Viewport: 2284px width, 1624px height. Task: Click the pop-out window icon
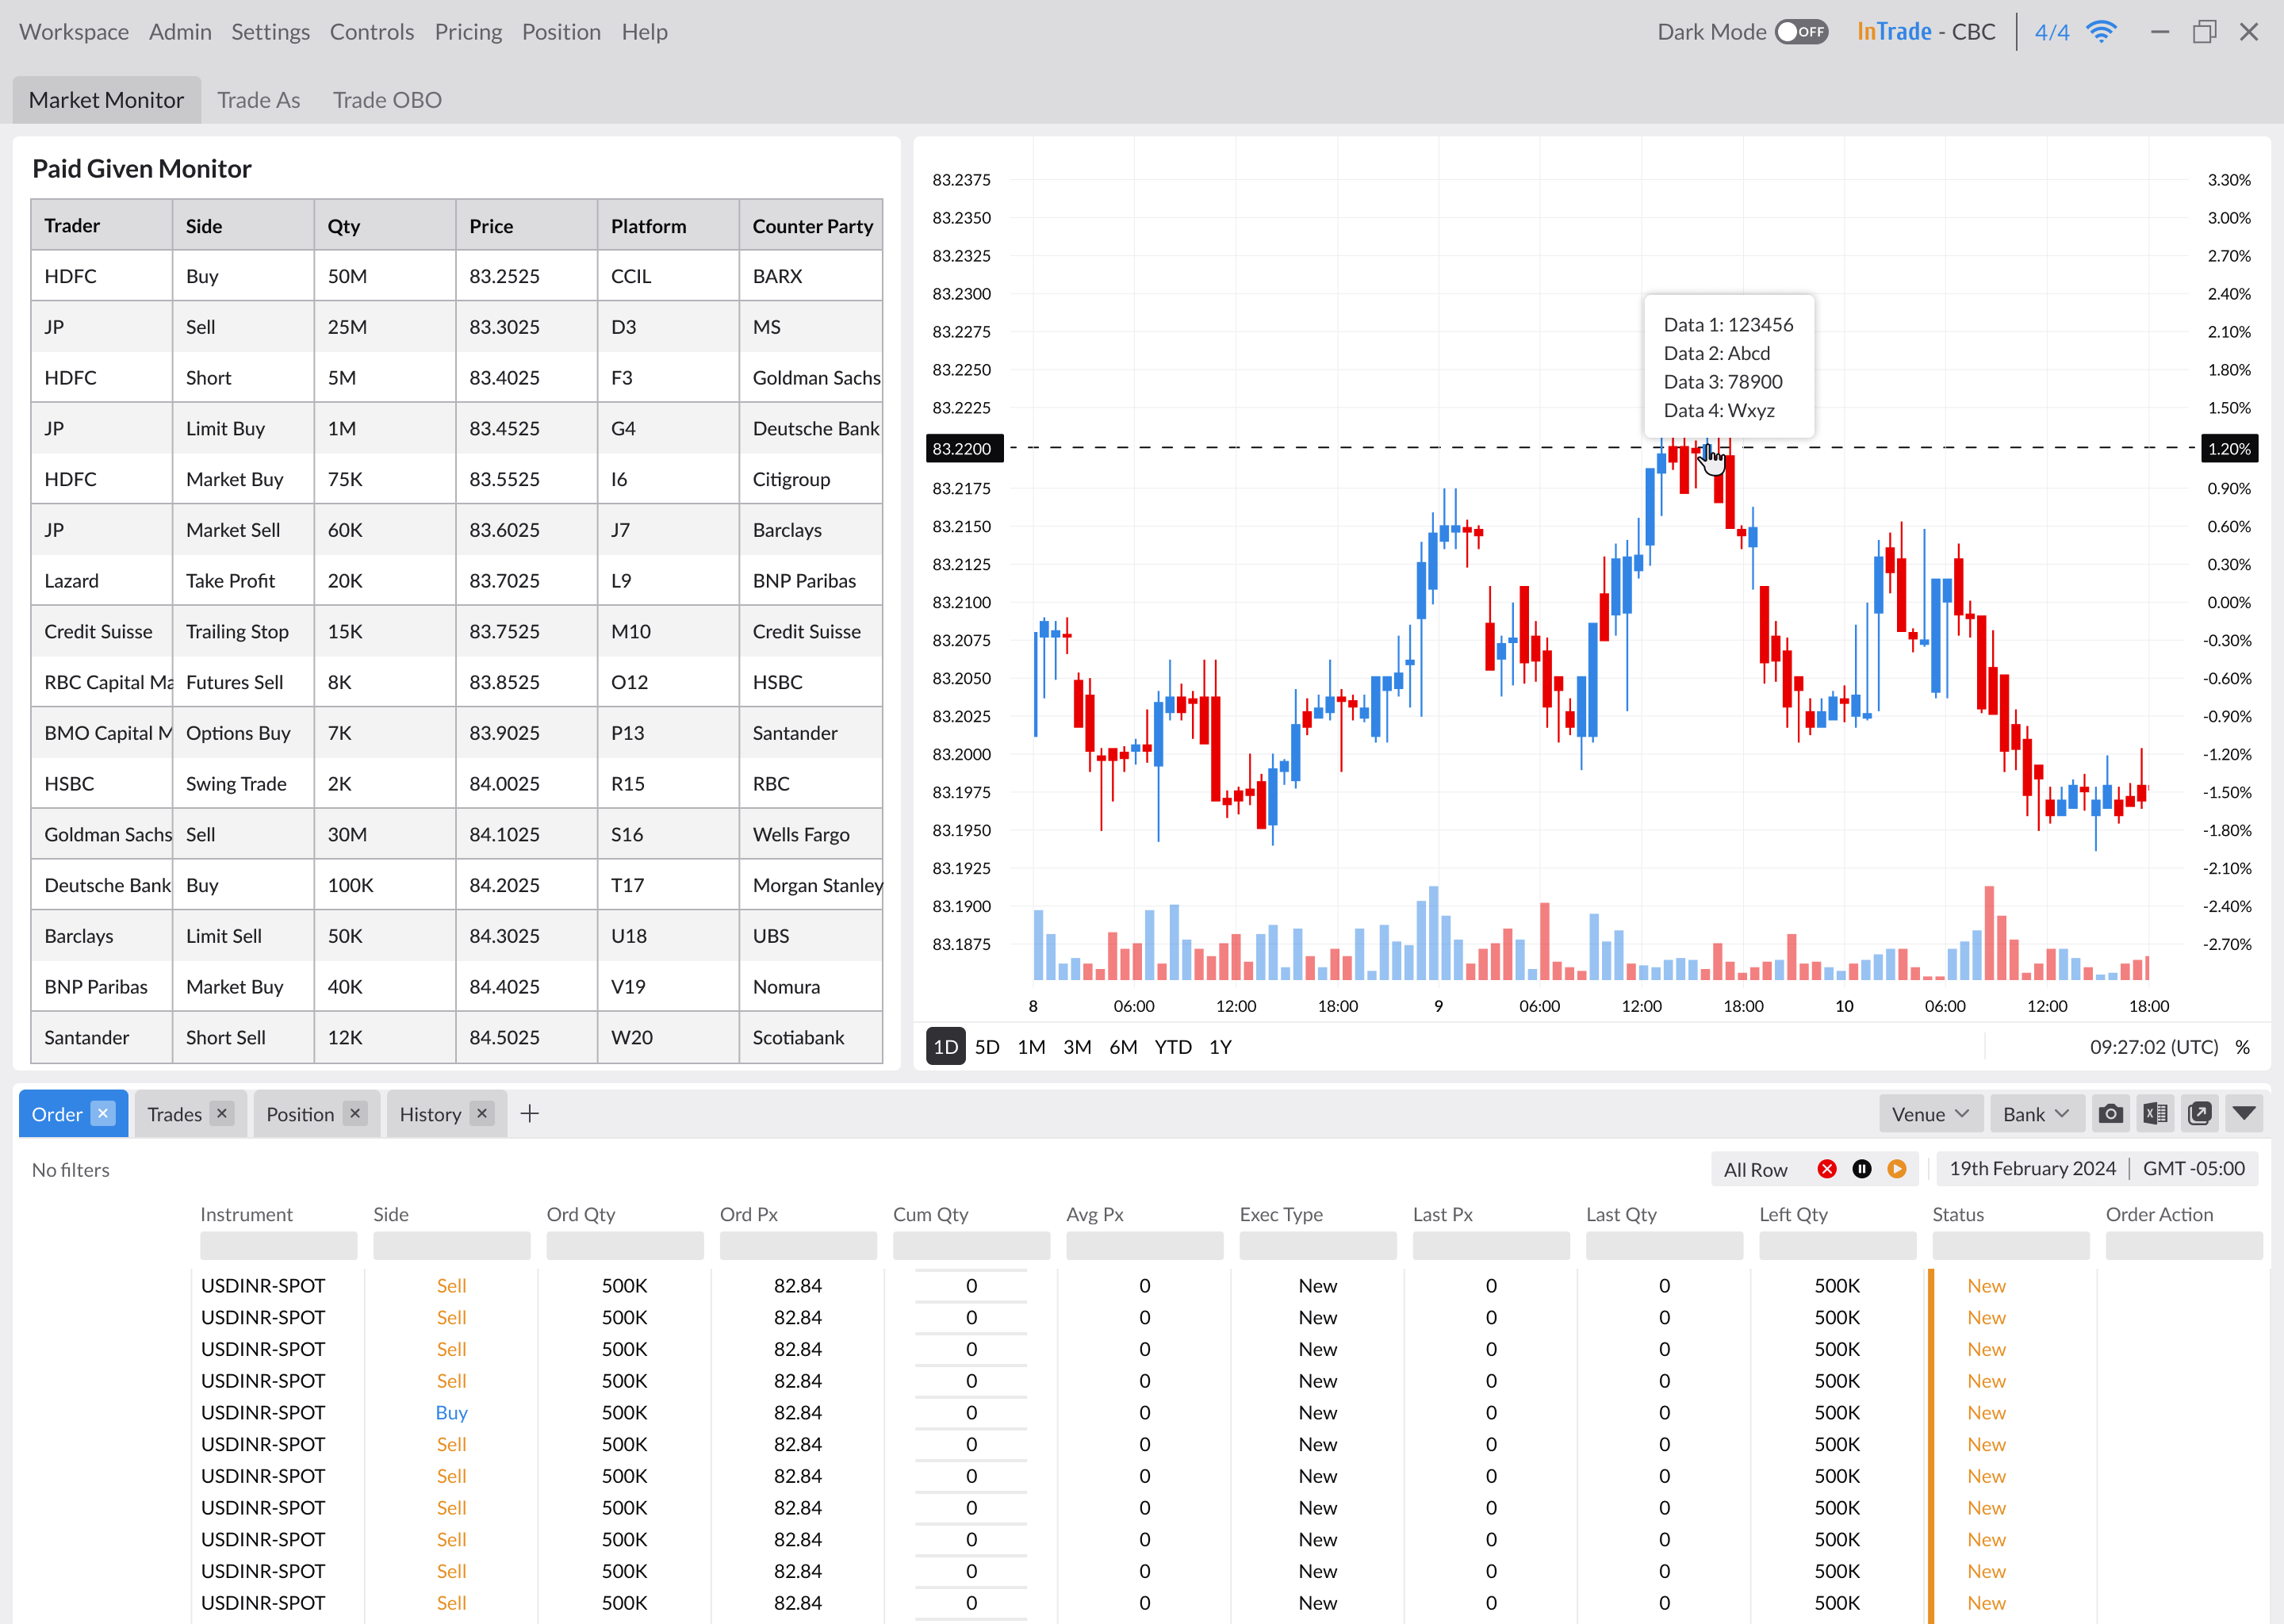(x=2199, y=1114)
